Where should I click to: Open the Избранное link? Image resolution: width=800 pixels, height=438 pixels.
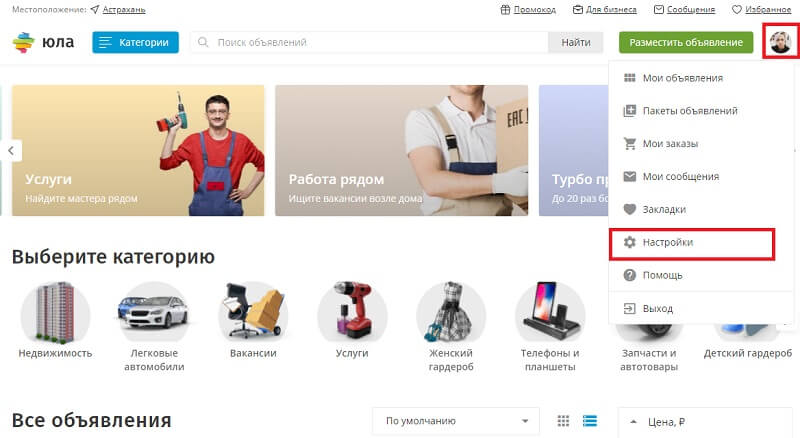click(768, 10)
